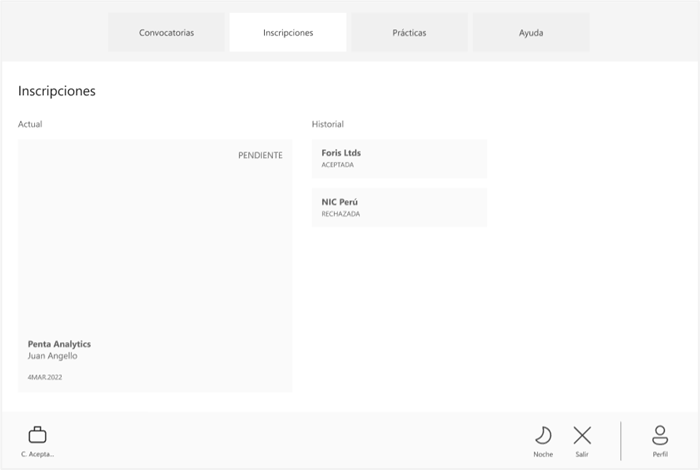Click the Actual section heading

[x=30, y=124]
